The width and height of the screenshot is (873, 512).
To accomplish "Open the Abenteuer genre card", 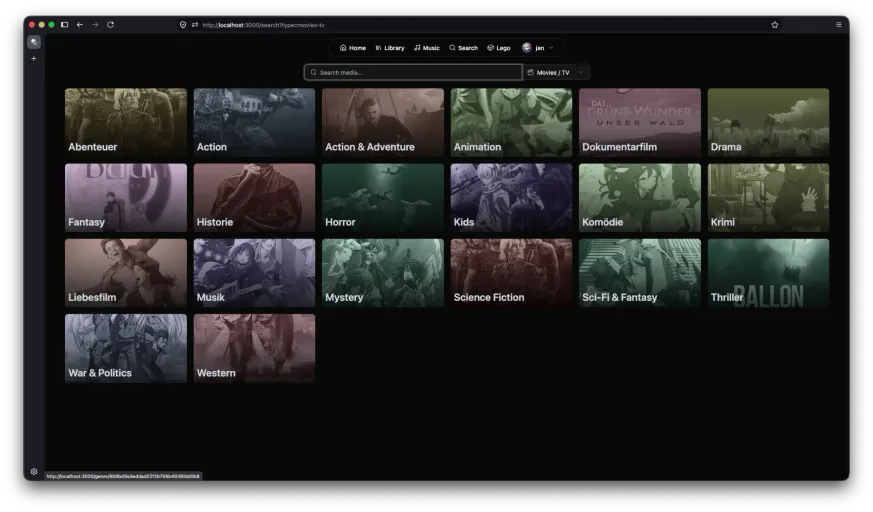I will 126,122.
